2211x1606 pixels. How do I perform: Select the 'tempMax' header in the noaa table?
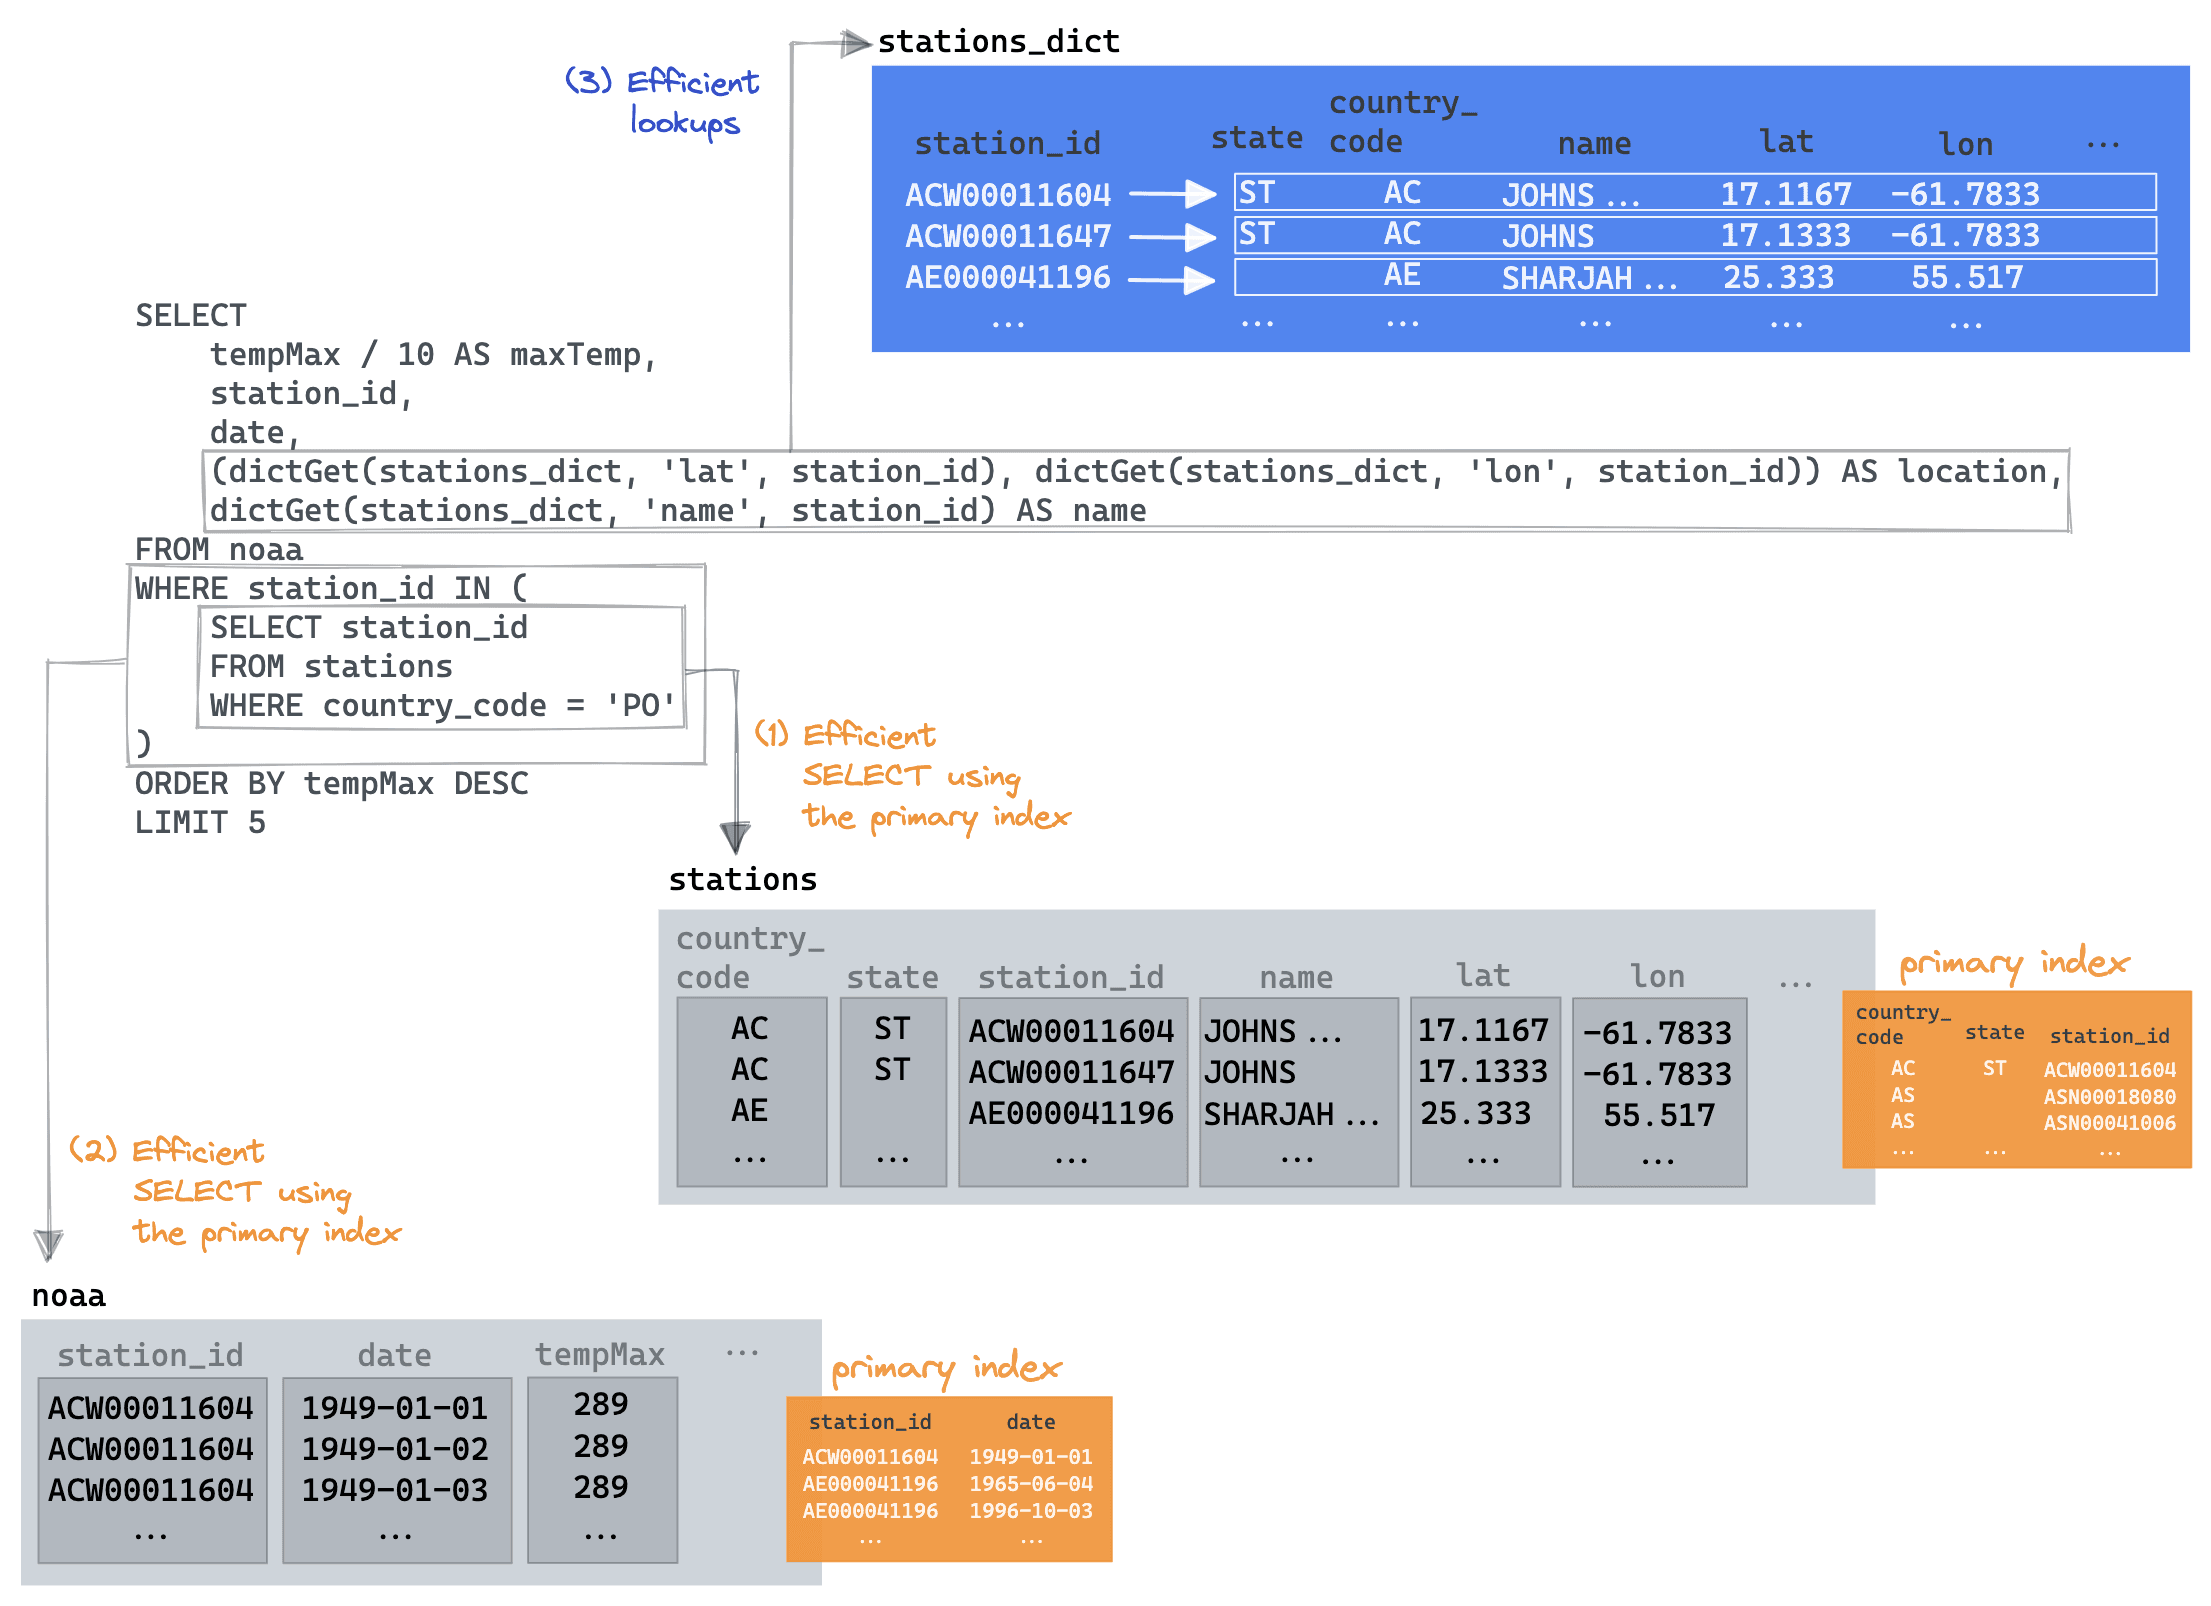pyautogui.click(x=600, y=1354)
